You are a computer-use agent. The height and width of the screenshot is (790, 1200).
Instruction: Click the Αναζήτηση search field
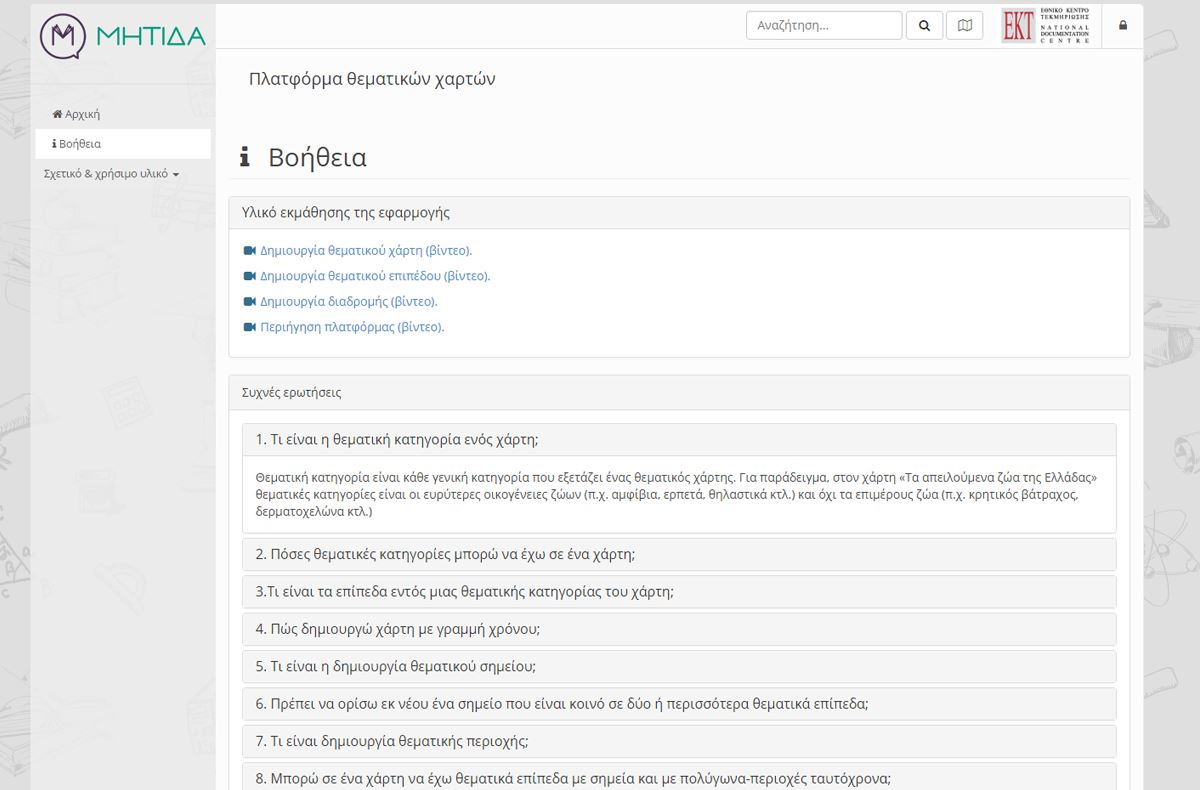(823, 26)
